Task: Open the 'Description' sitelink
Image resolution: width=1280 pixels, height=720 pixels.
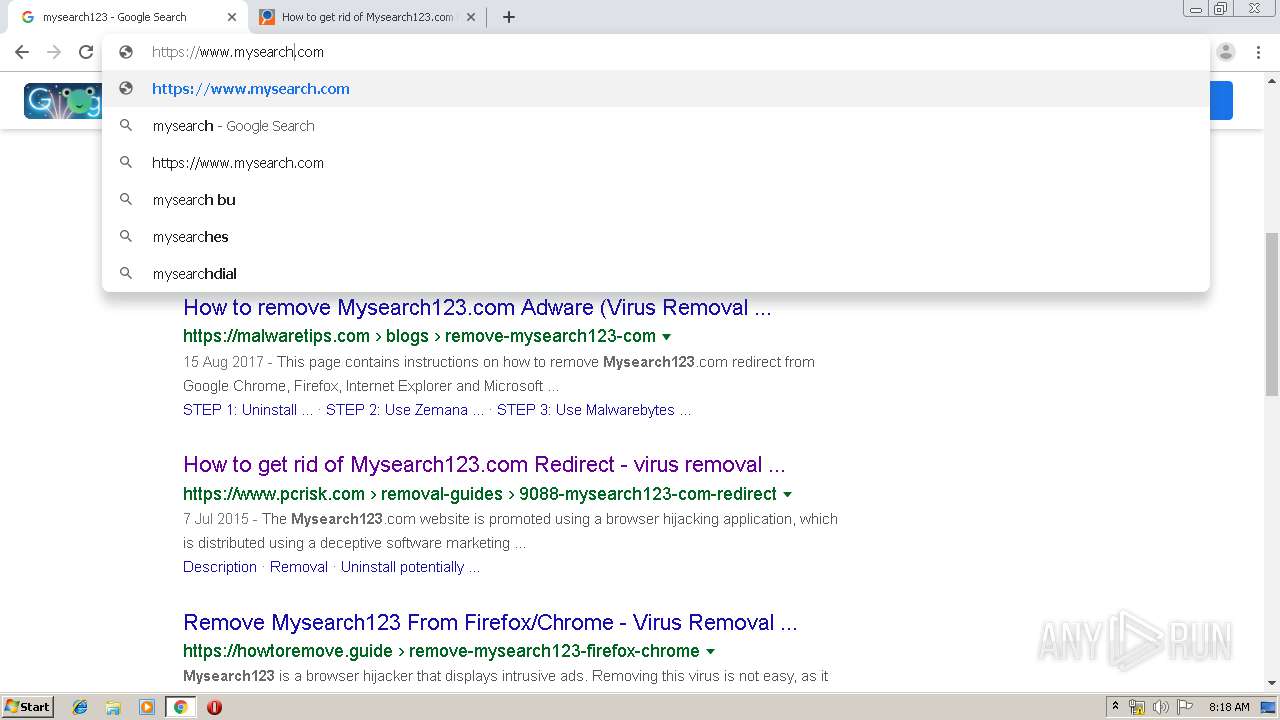Action: 220,567
